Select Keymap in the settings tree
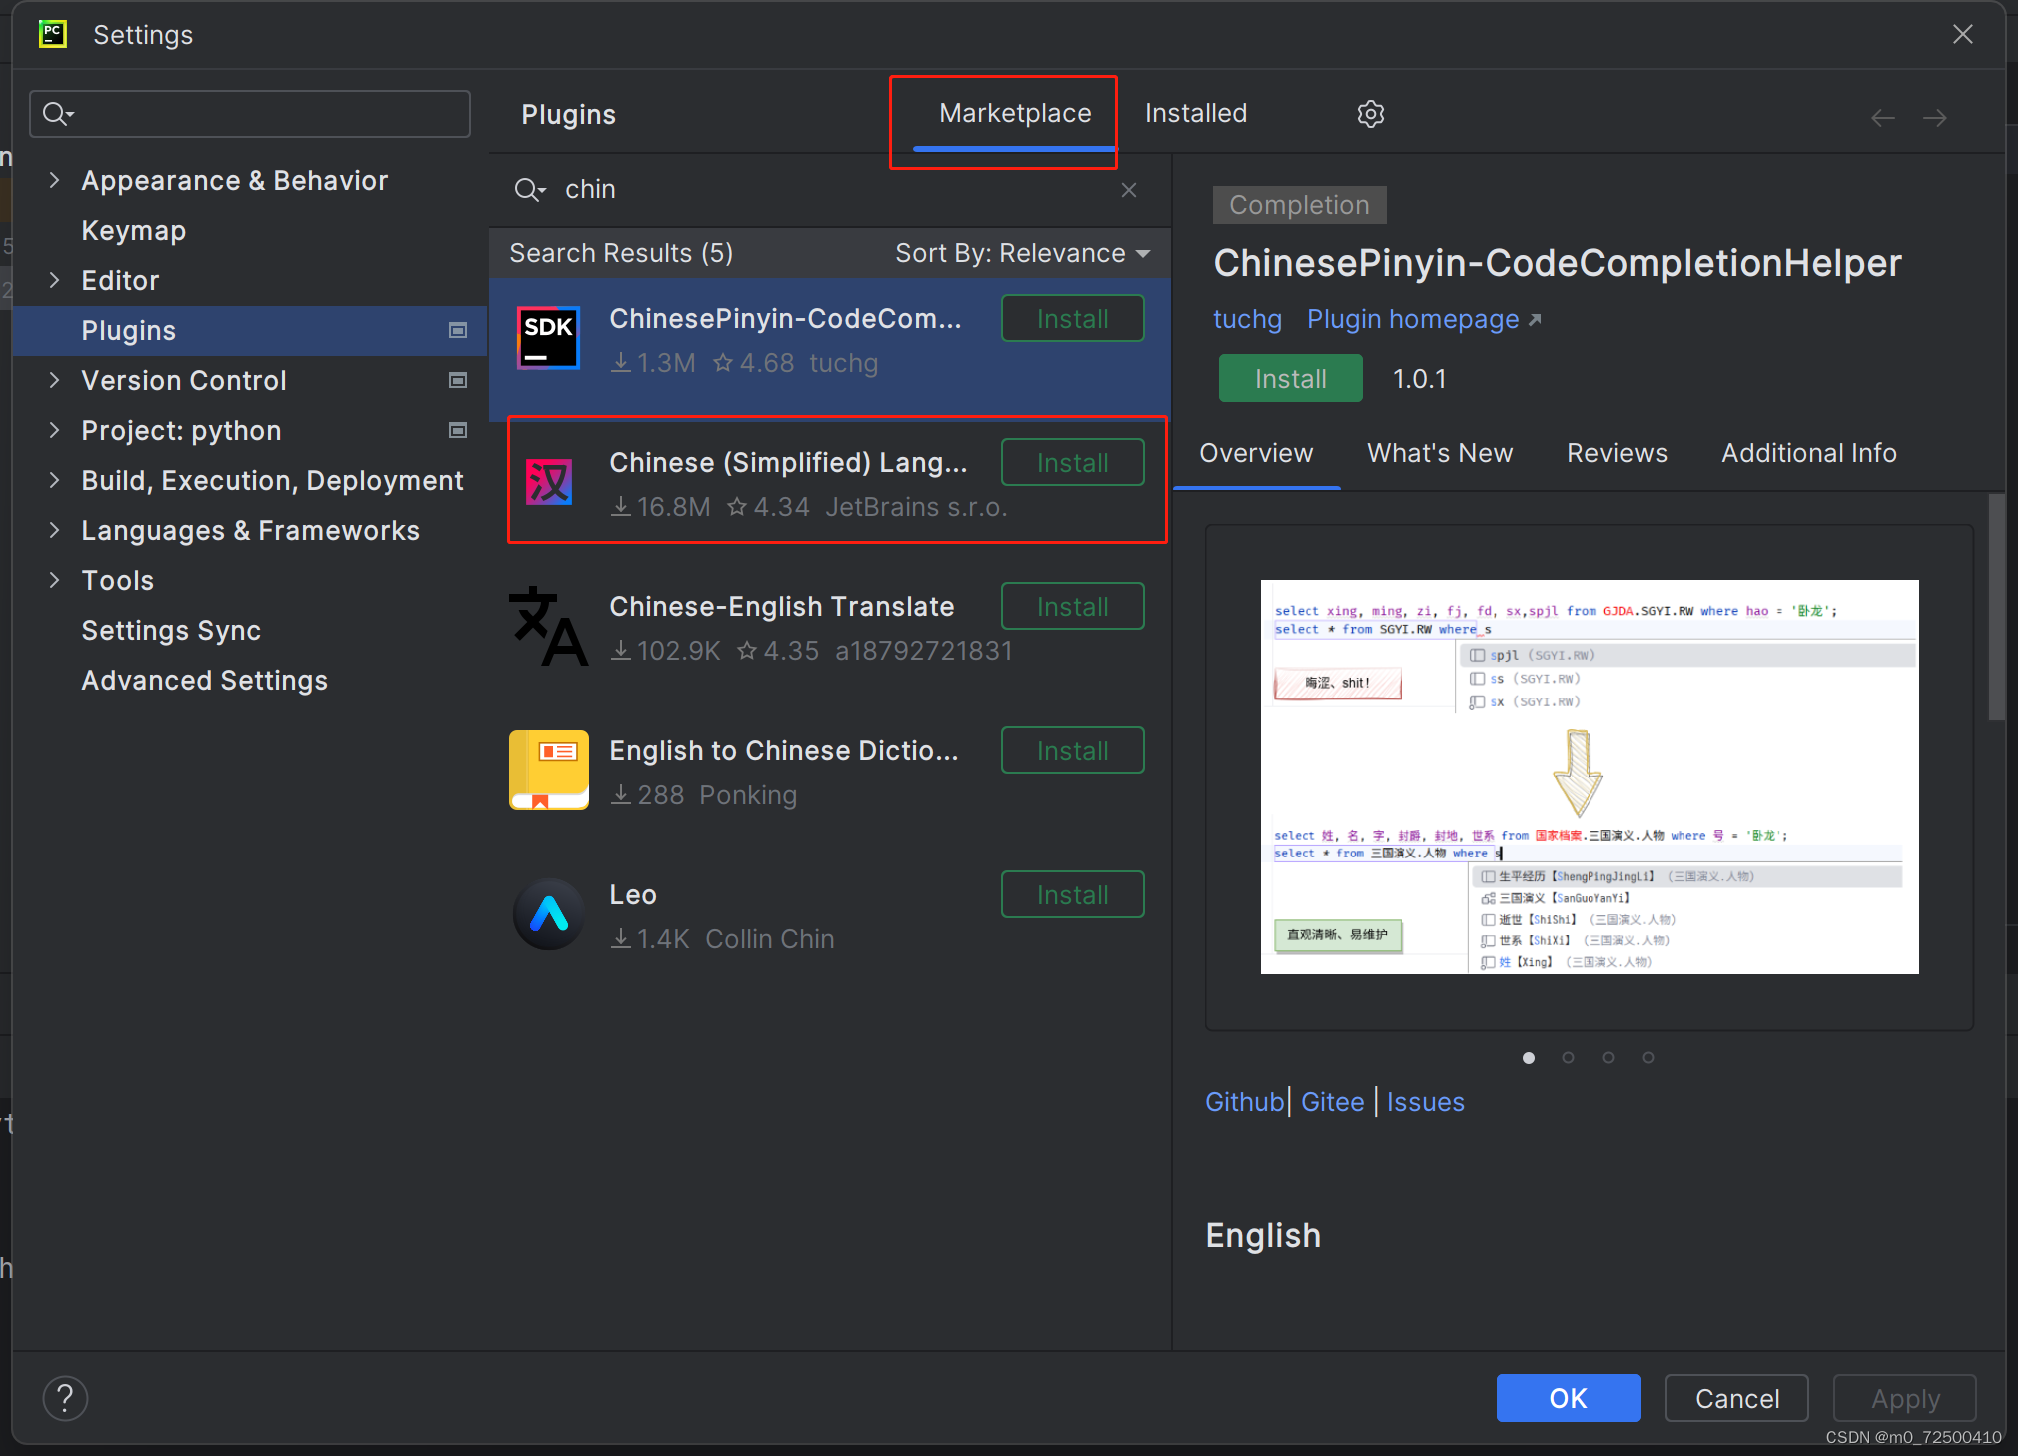The image size is (2018, 1456). point(134,230)
